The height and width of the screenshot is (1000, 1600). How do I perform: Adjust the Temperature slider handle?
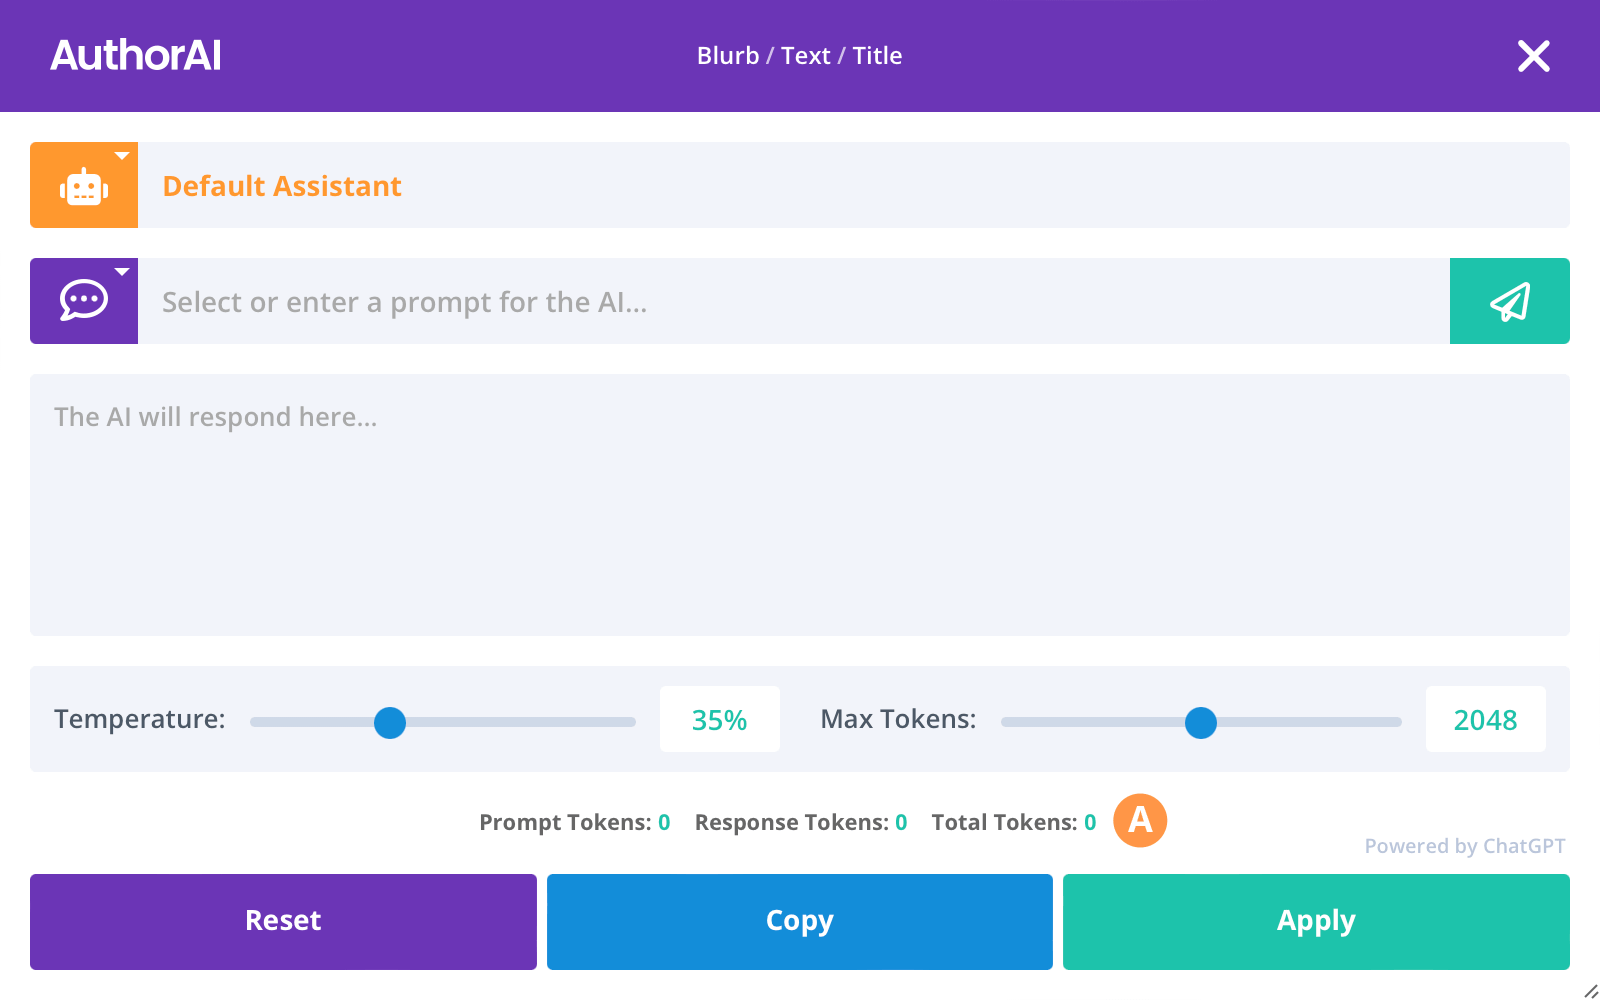click(390, 722)
